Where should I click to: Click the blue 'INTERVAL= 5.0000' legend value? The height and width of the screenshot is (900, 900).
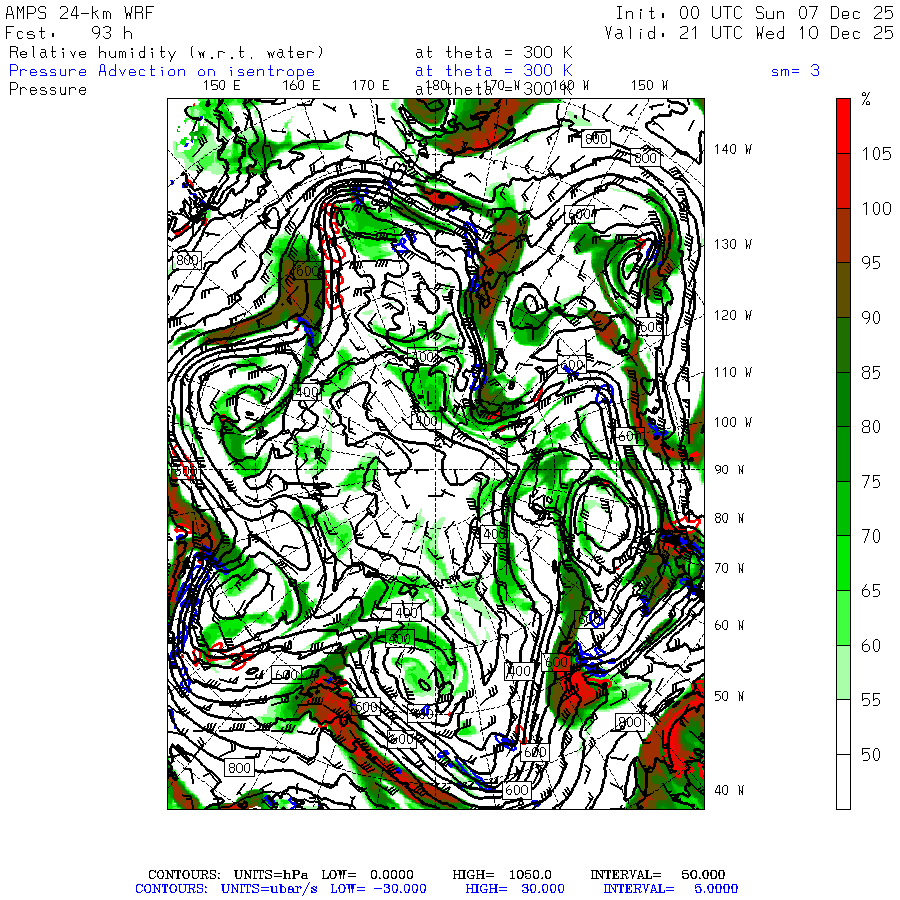click(670, 889)
